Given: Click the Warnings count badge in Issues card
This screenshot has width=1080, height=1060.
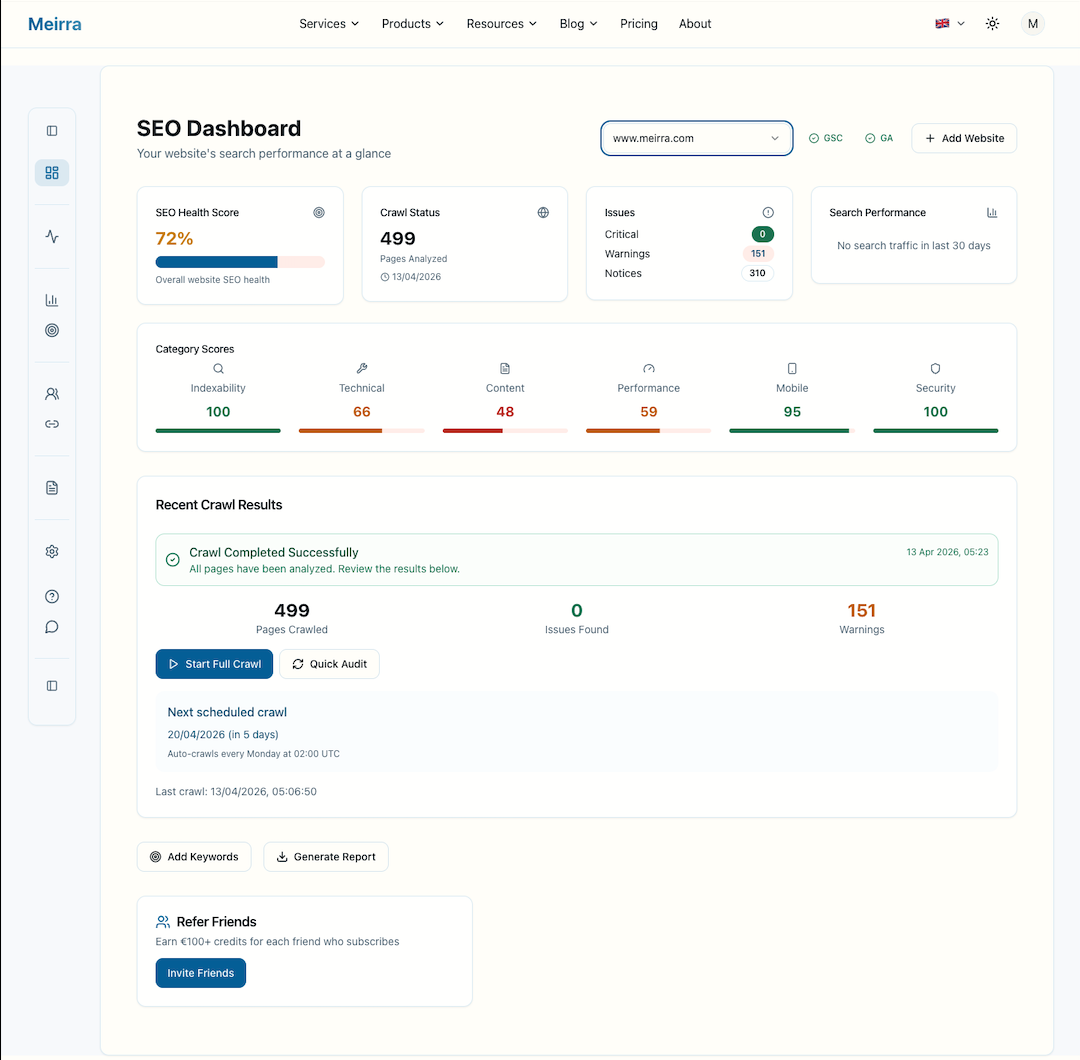Looking at the screenshot, I should pos(758,253).
